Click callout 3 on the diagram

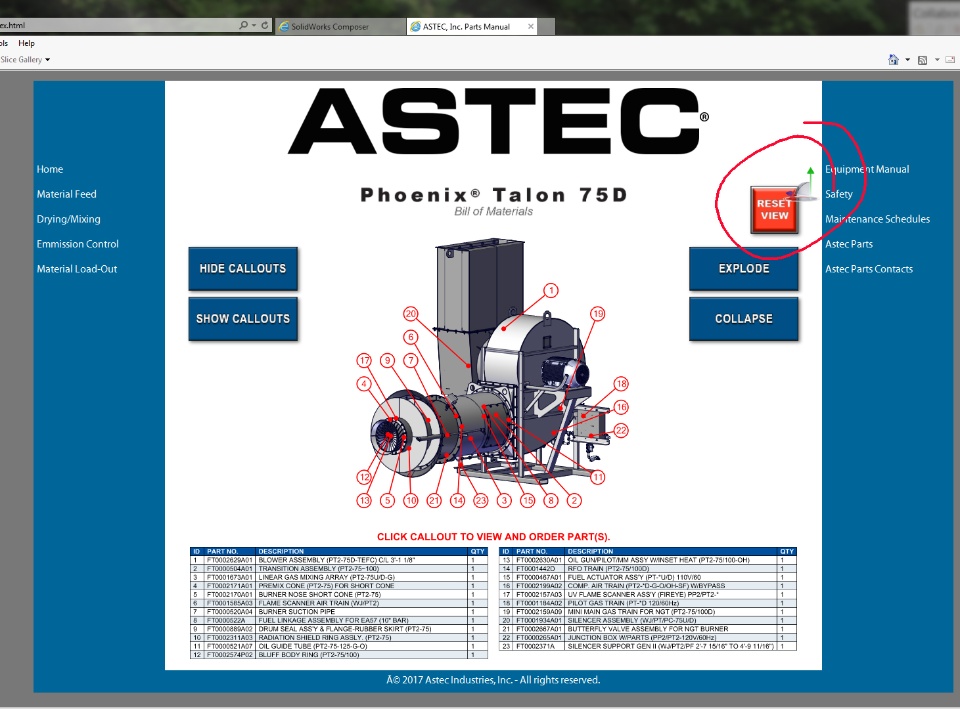[x=504, y=500]
